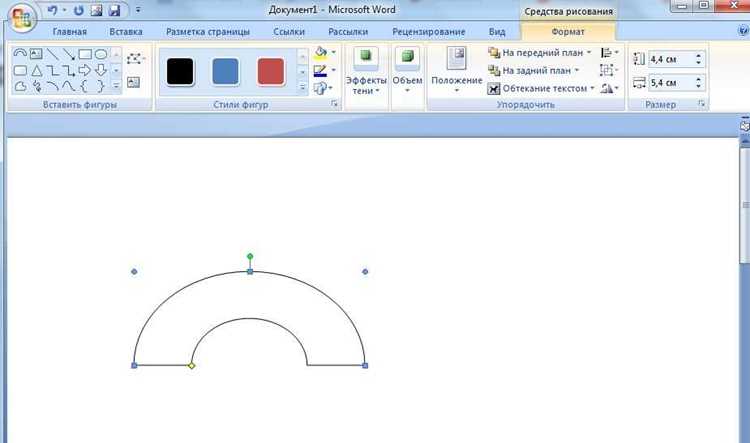Viewport: 750px width, 443px height.
Task: Select the Формат drawing tools tab
Action: point(568,32)
